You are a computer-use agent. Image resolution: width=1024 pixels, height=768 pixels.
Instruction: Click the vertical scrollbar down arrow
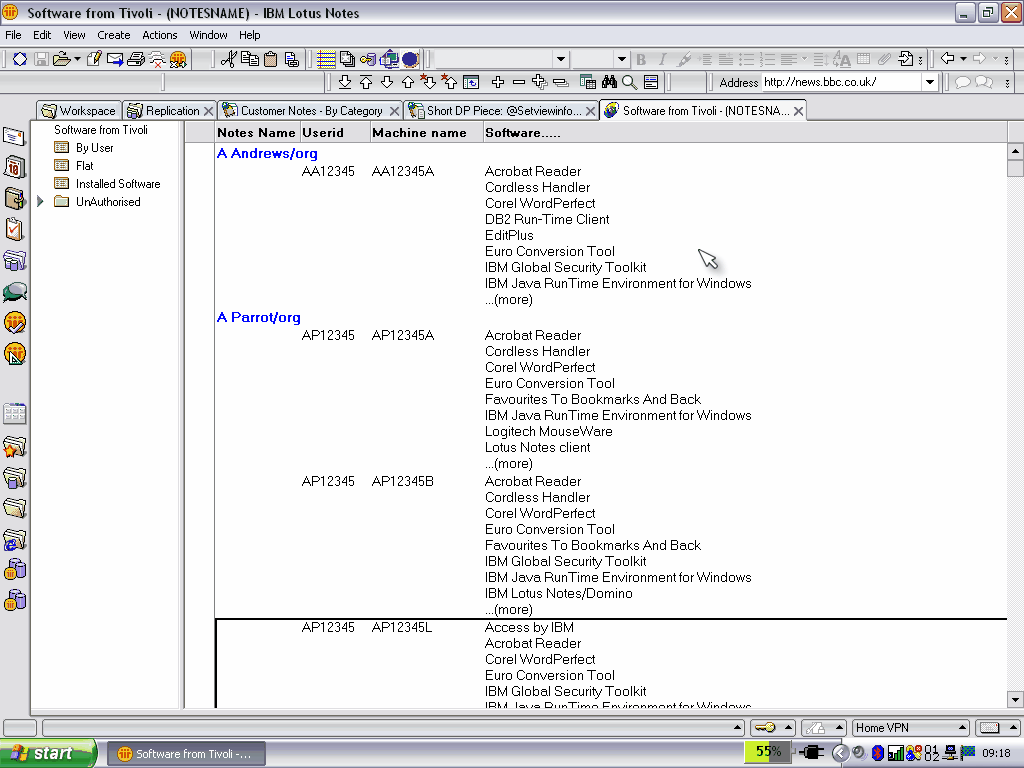(1015, 700)
